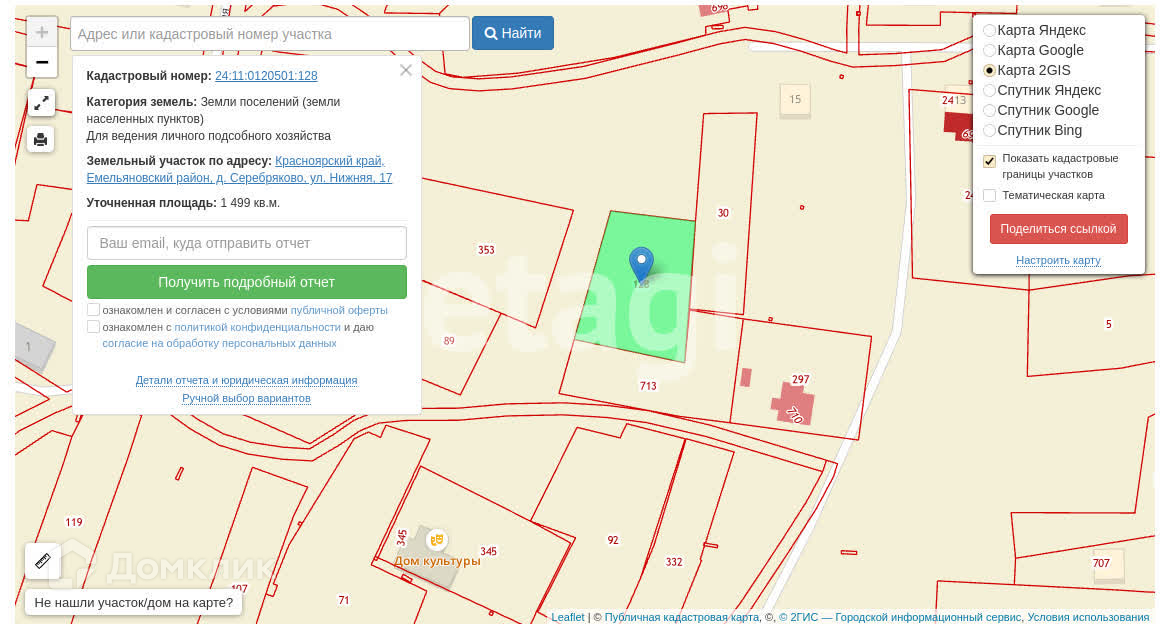Open cadastral number 24:11:0120501:128 link
Screen dimensions: 1166x624
pos(266,76)
